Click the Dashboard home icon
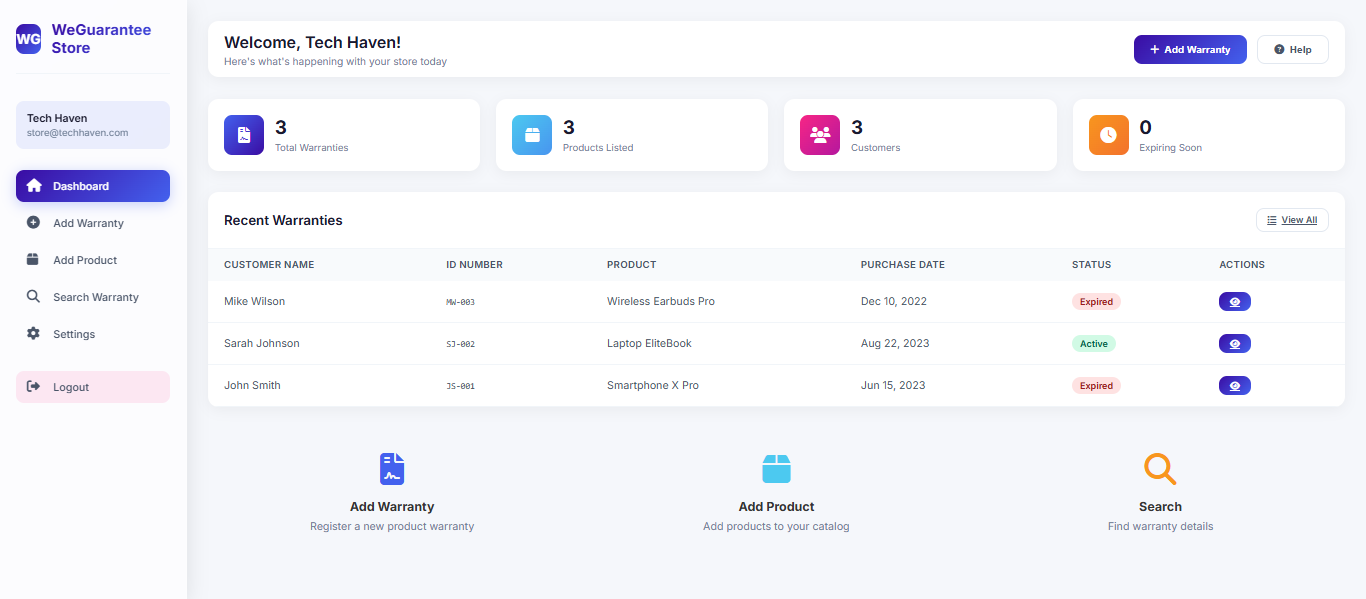 point(34,186)
